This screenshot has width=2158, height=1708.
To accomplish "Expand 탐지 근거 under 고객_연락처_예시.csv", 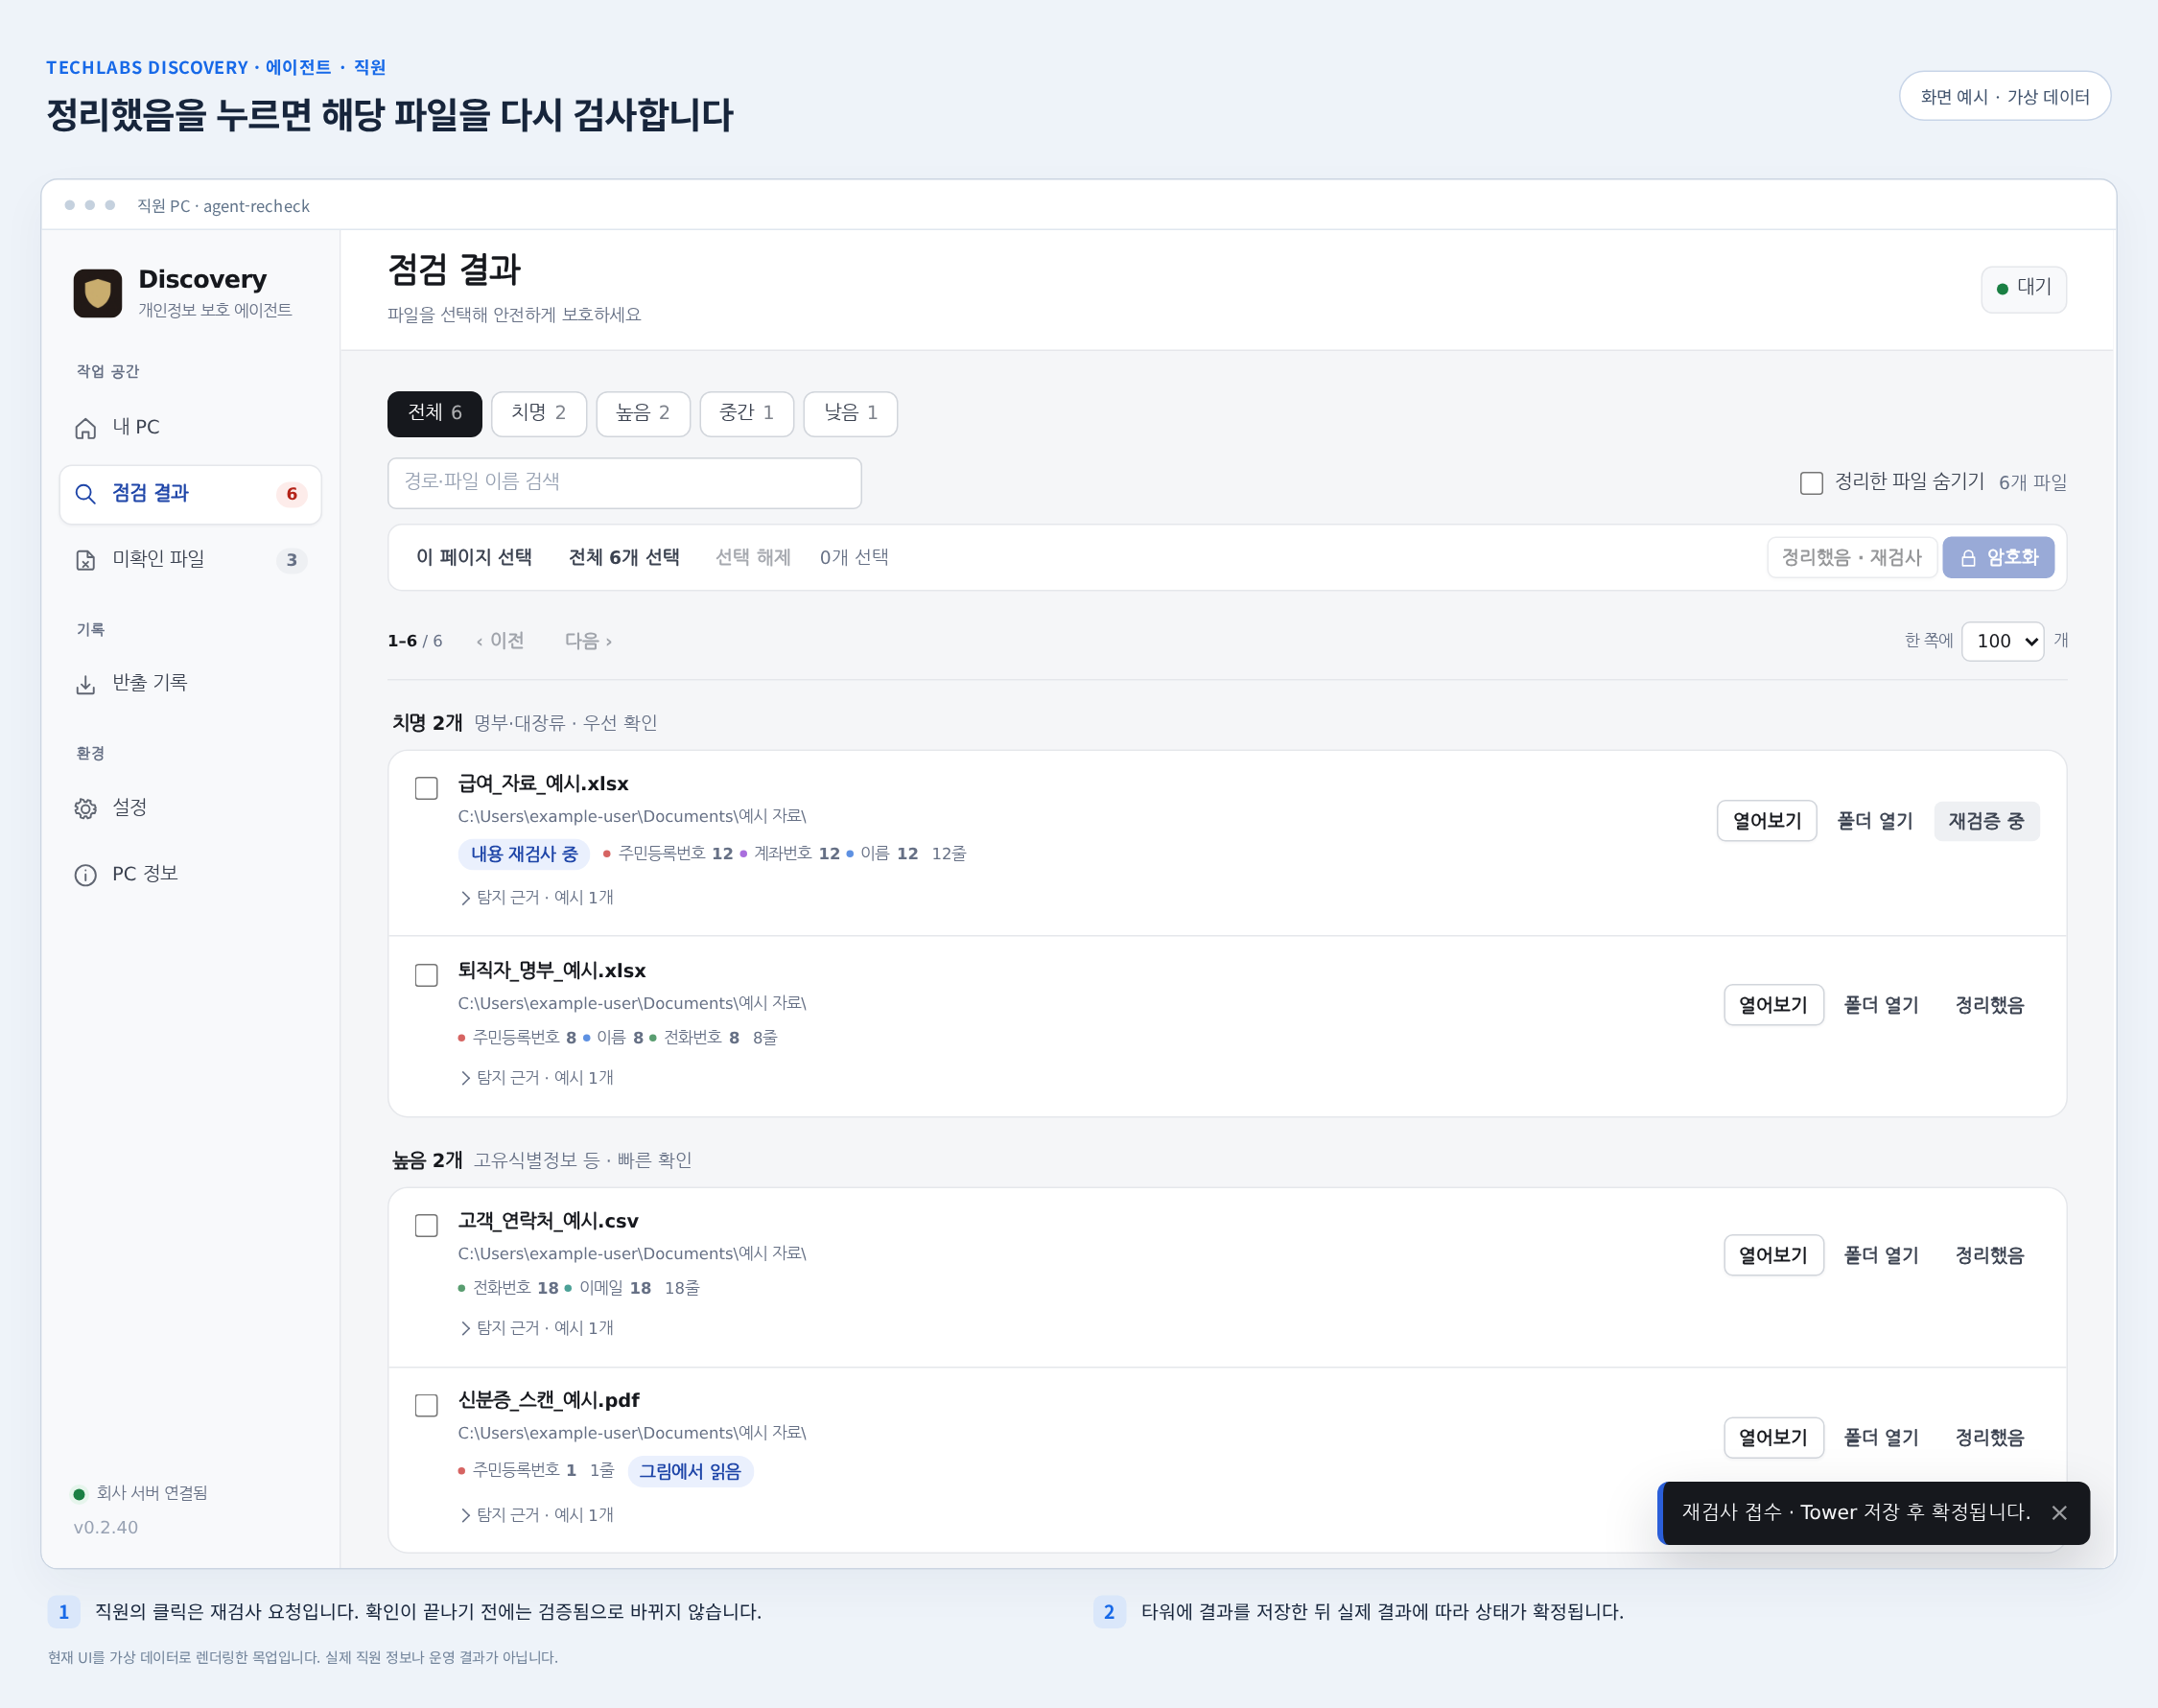I will click(537, 1327).
